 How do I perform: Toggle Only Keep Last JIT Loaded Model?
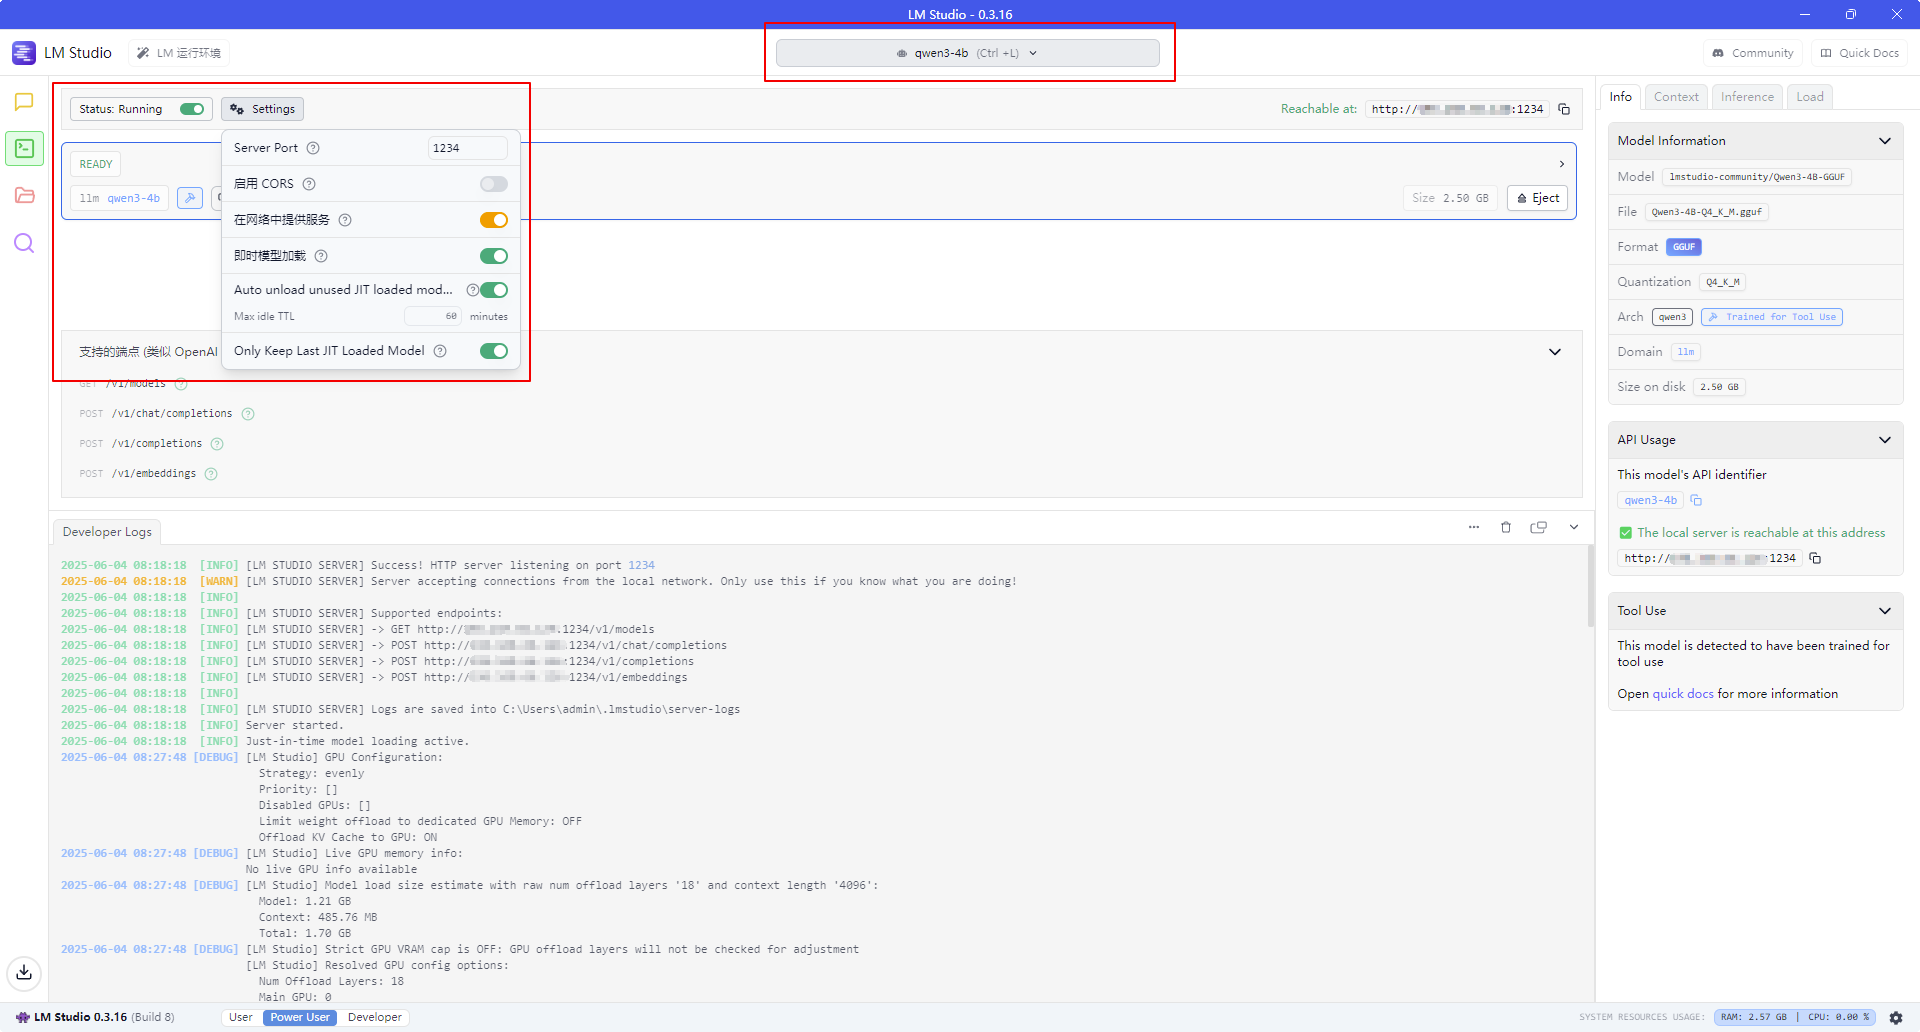coord(494,351)
